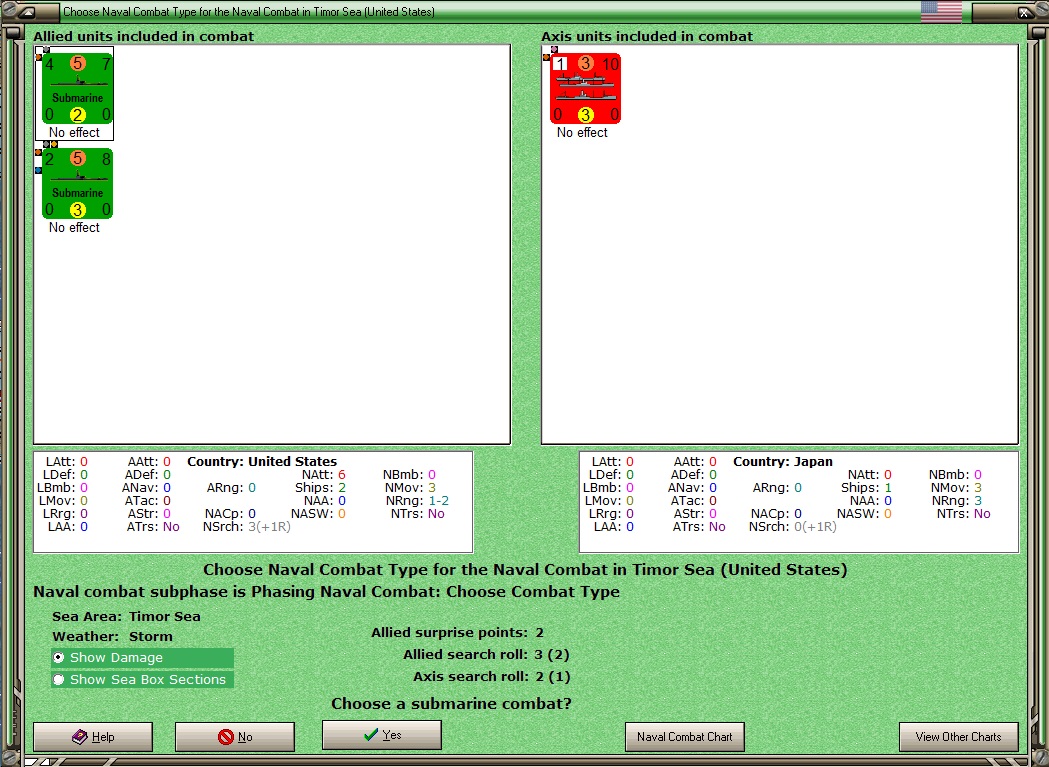Click 'NAtt: 0' in Japan stats
Screen dimensions: 1049x767
coord(870,475)
